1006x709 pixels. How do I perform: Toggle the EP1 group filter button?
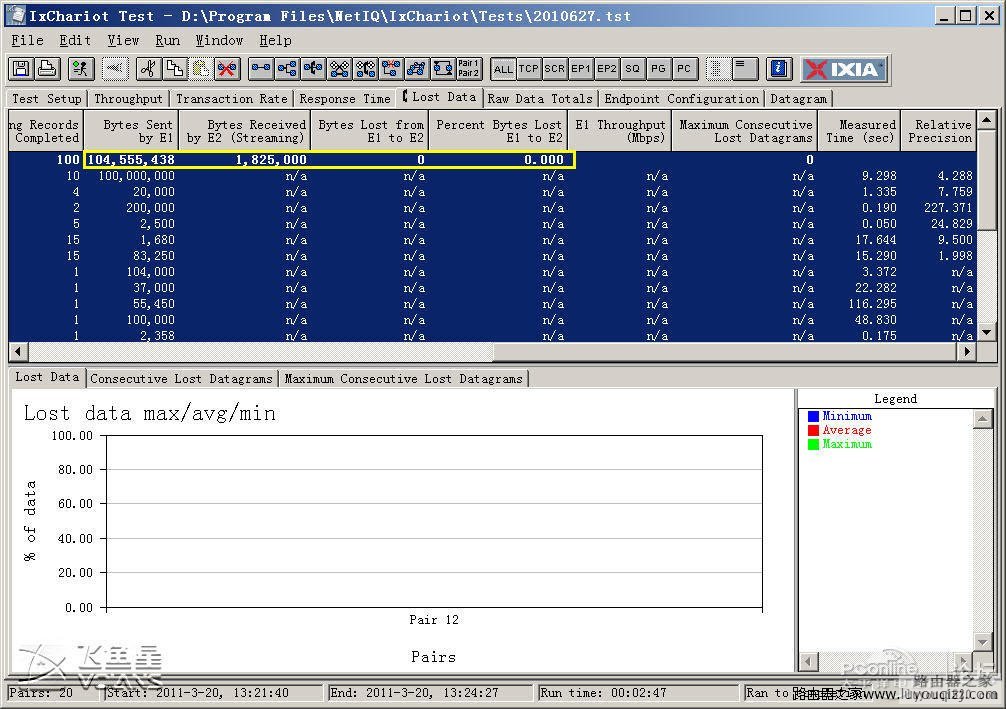(581, 69)
